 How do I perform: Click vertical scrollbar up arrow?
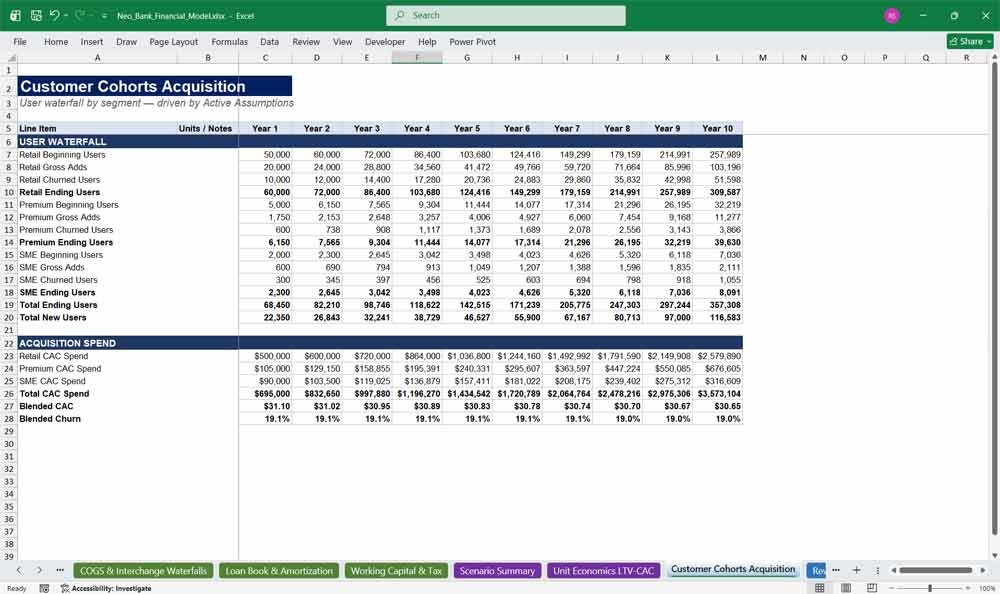(994, 57)
